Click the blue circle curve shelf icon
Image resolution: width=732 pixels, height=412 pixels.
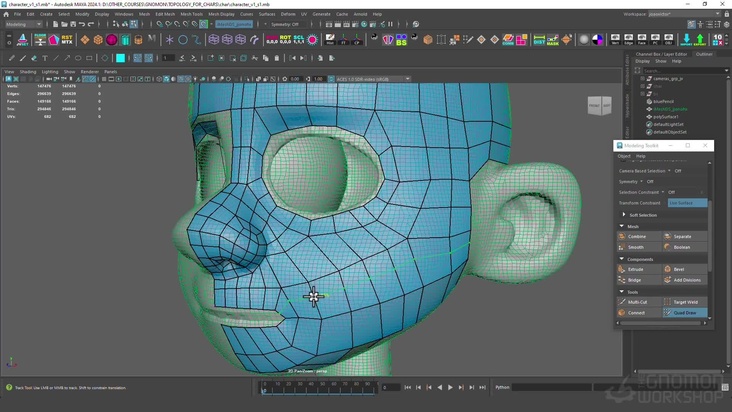(x=183, y=40)
